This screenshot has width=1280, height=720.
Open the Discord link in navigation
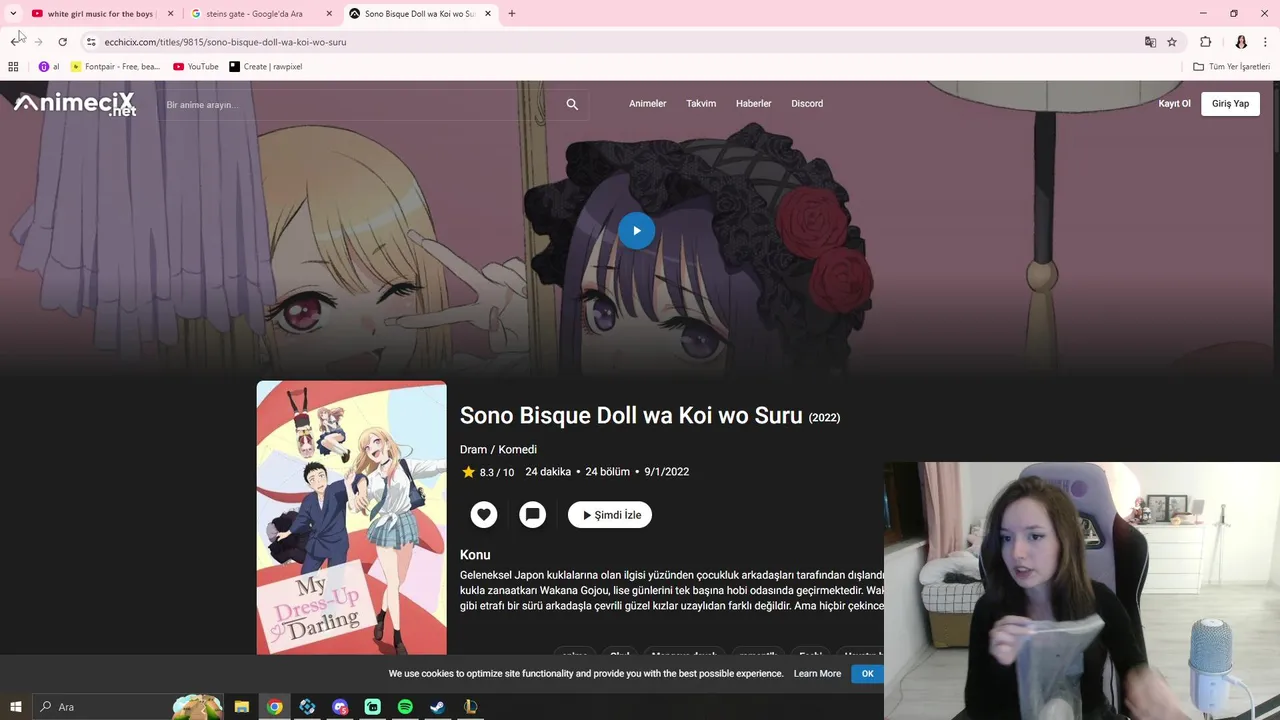pyautogui.click(x=807, y=104)
